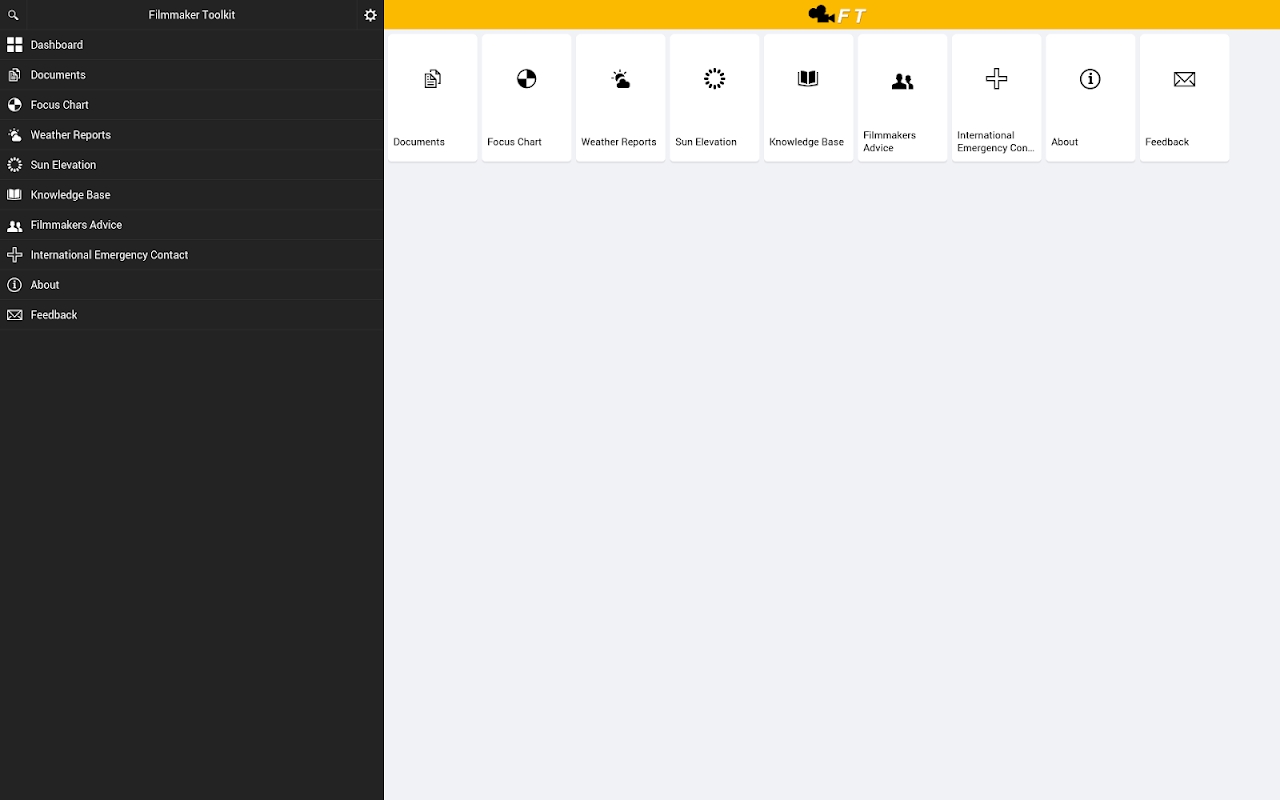
Task: Click the Filmmakers Advice people icon in sidebar
Action: point(14,225)
